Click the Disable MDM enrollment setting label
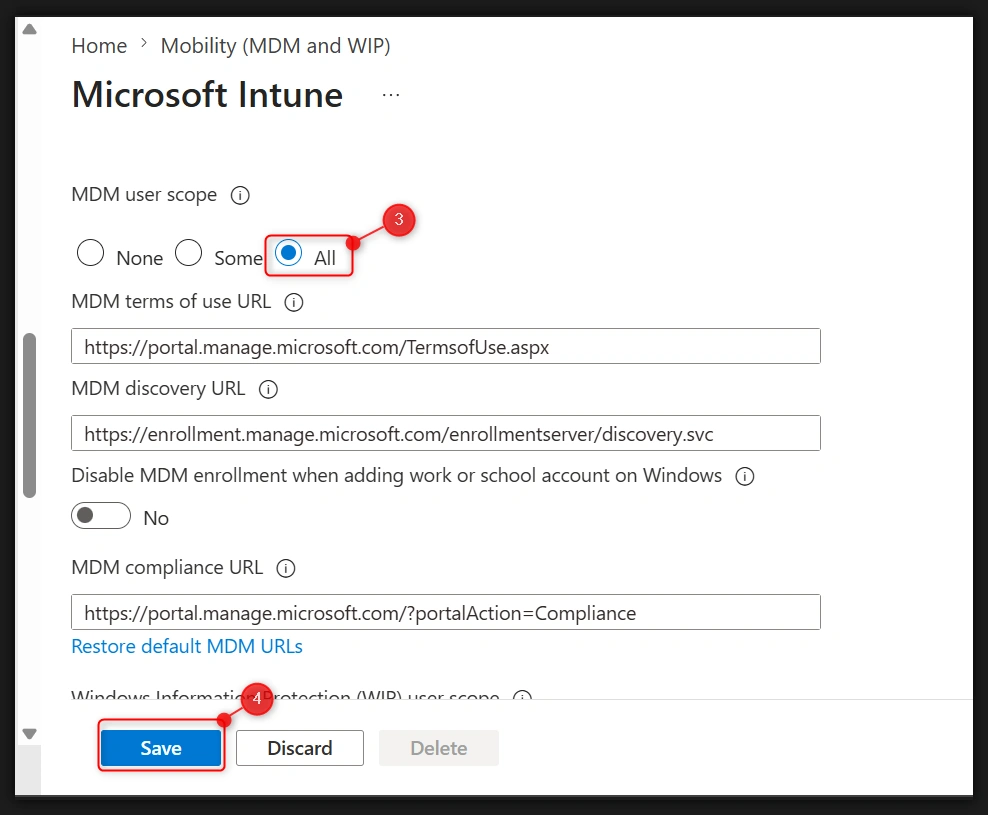The height and width of the screenshot is (815, 988). point(396,475)
